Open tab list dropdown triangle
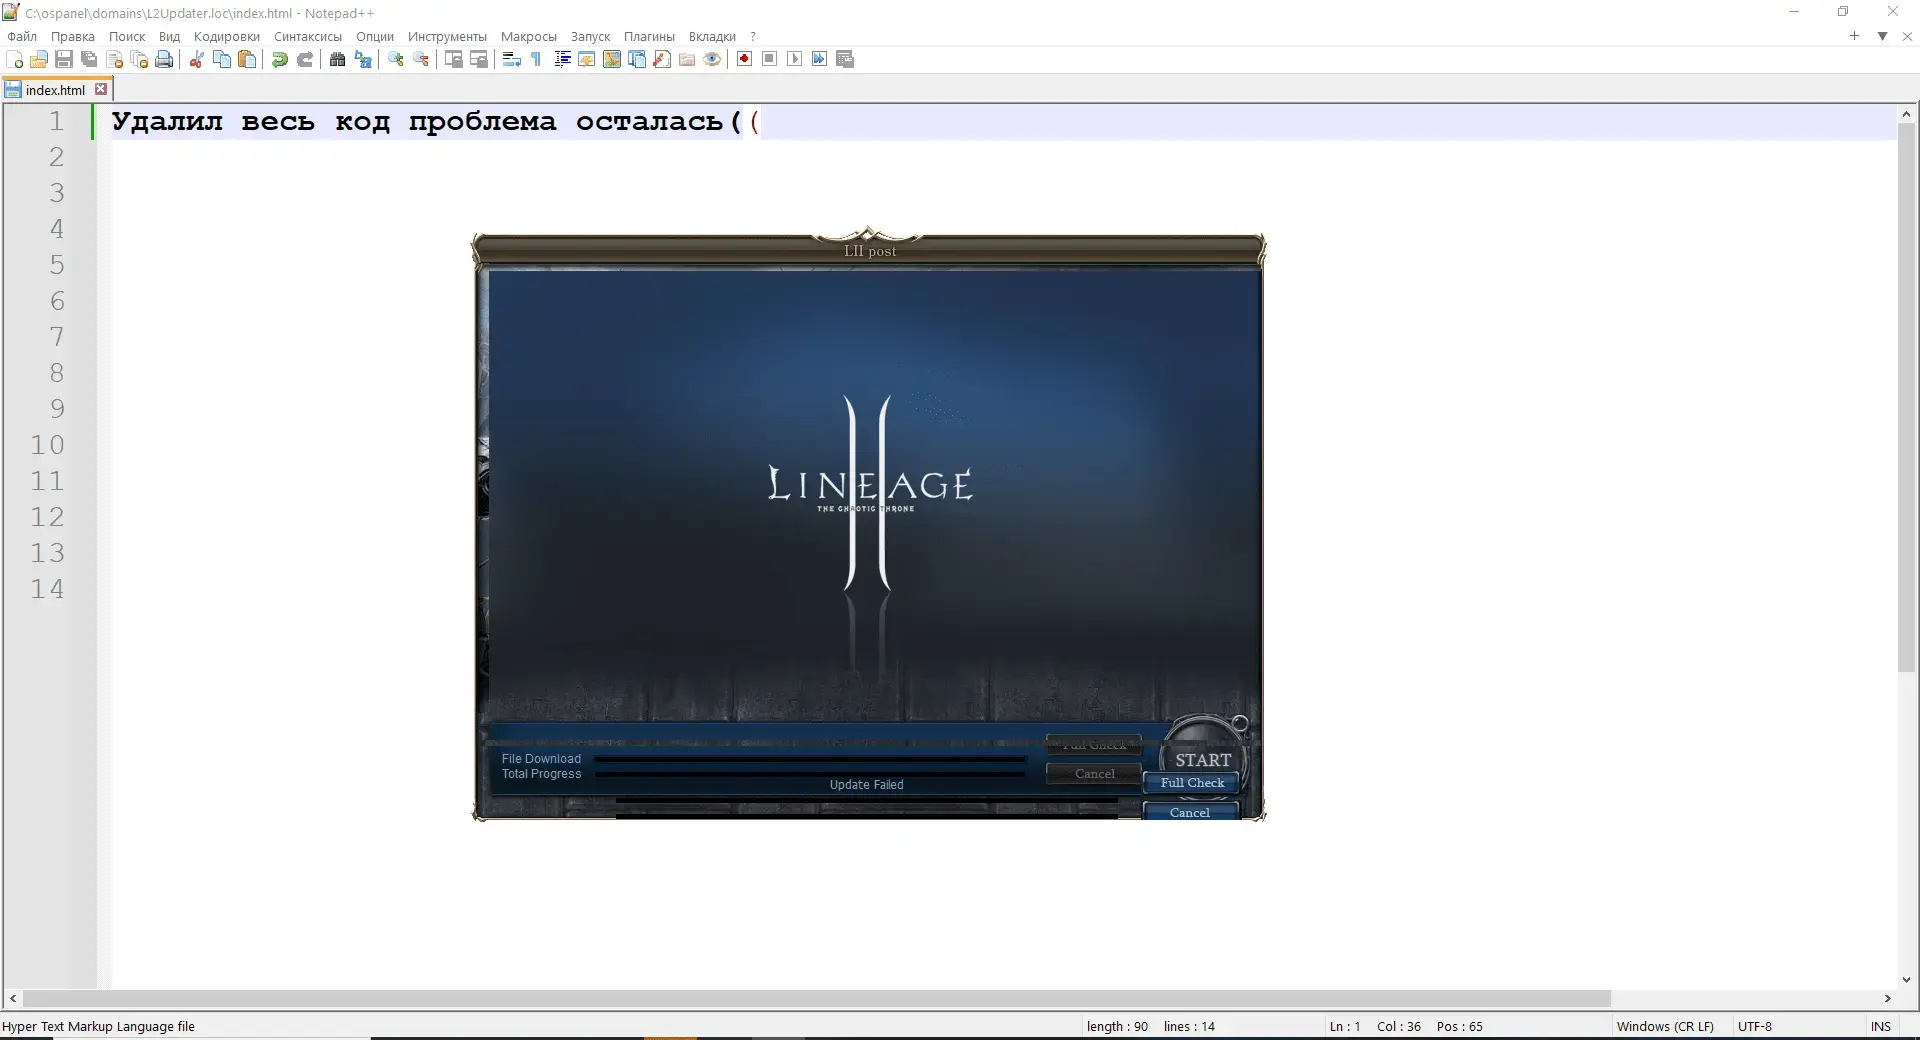 (x=1882, y=36)
